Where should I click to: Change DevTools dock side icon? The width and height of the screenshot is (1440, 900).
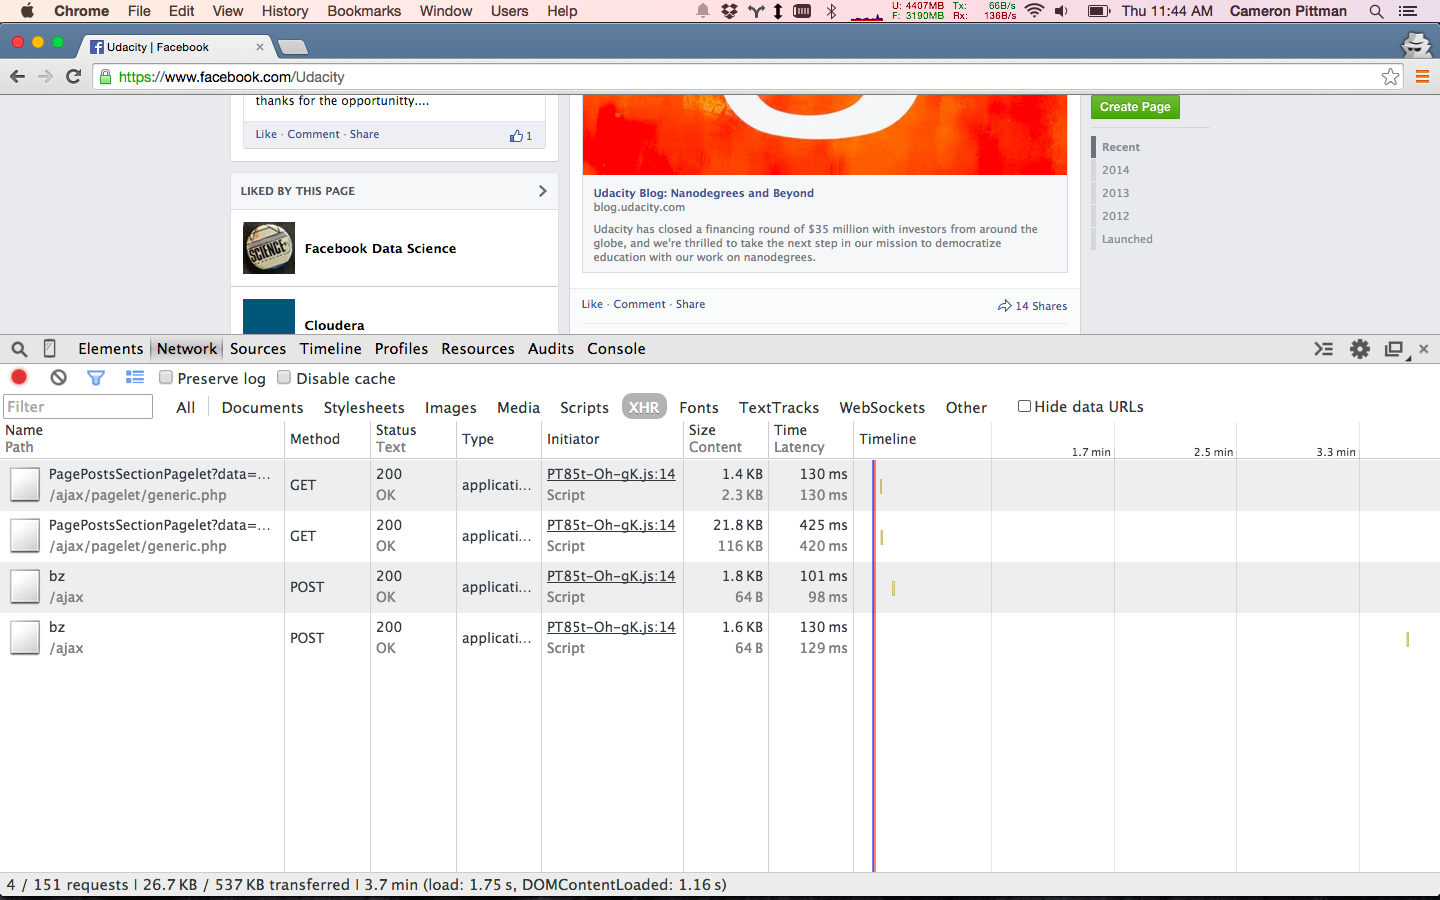pos(1395,349)
